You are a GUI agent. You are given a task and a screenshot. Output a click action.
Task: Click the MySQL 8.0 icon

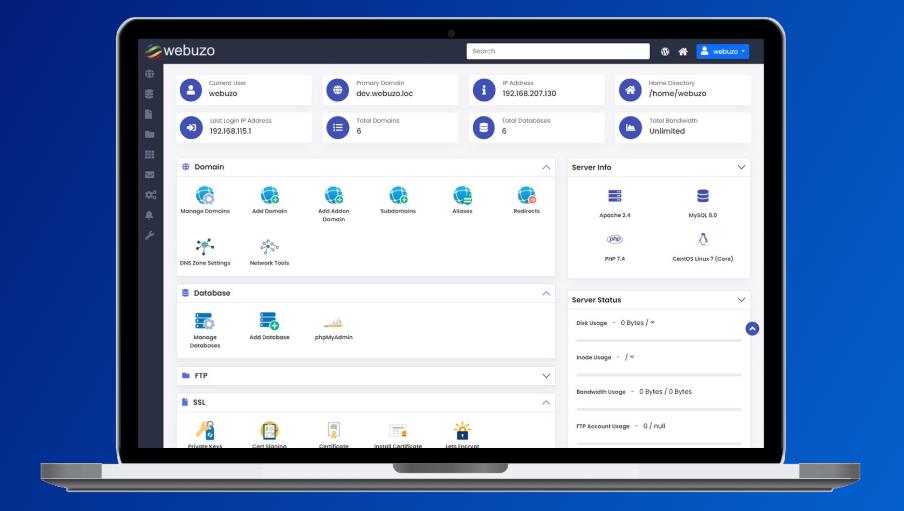pyautogui.click(x=702, y=196)
